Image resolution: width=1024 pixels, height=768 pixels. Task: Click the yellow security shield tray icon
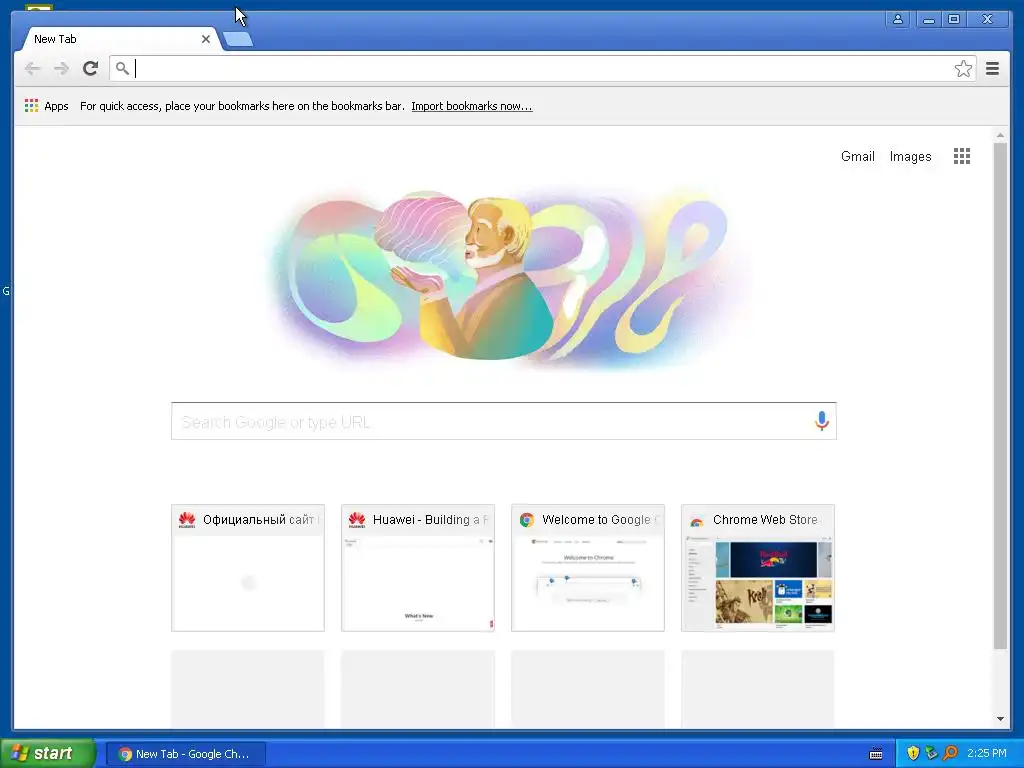point(913,753)
